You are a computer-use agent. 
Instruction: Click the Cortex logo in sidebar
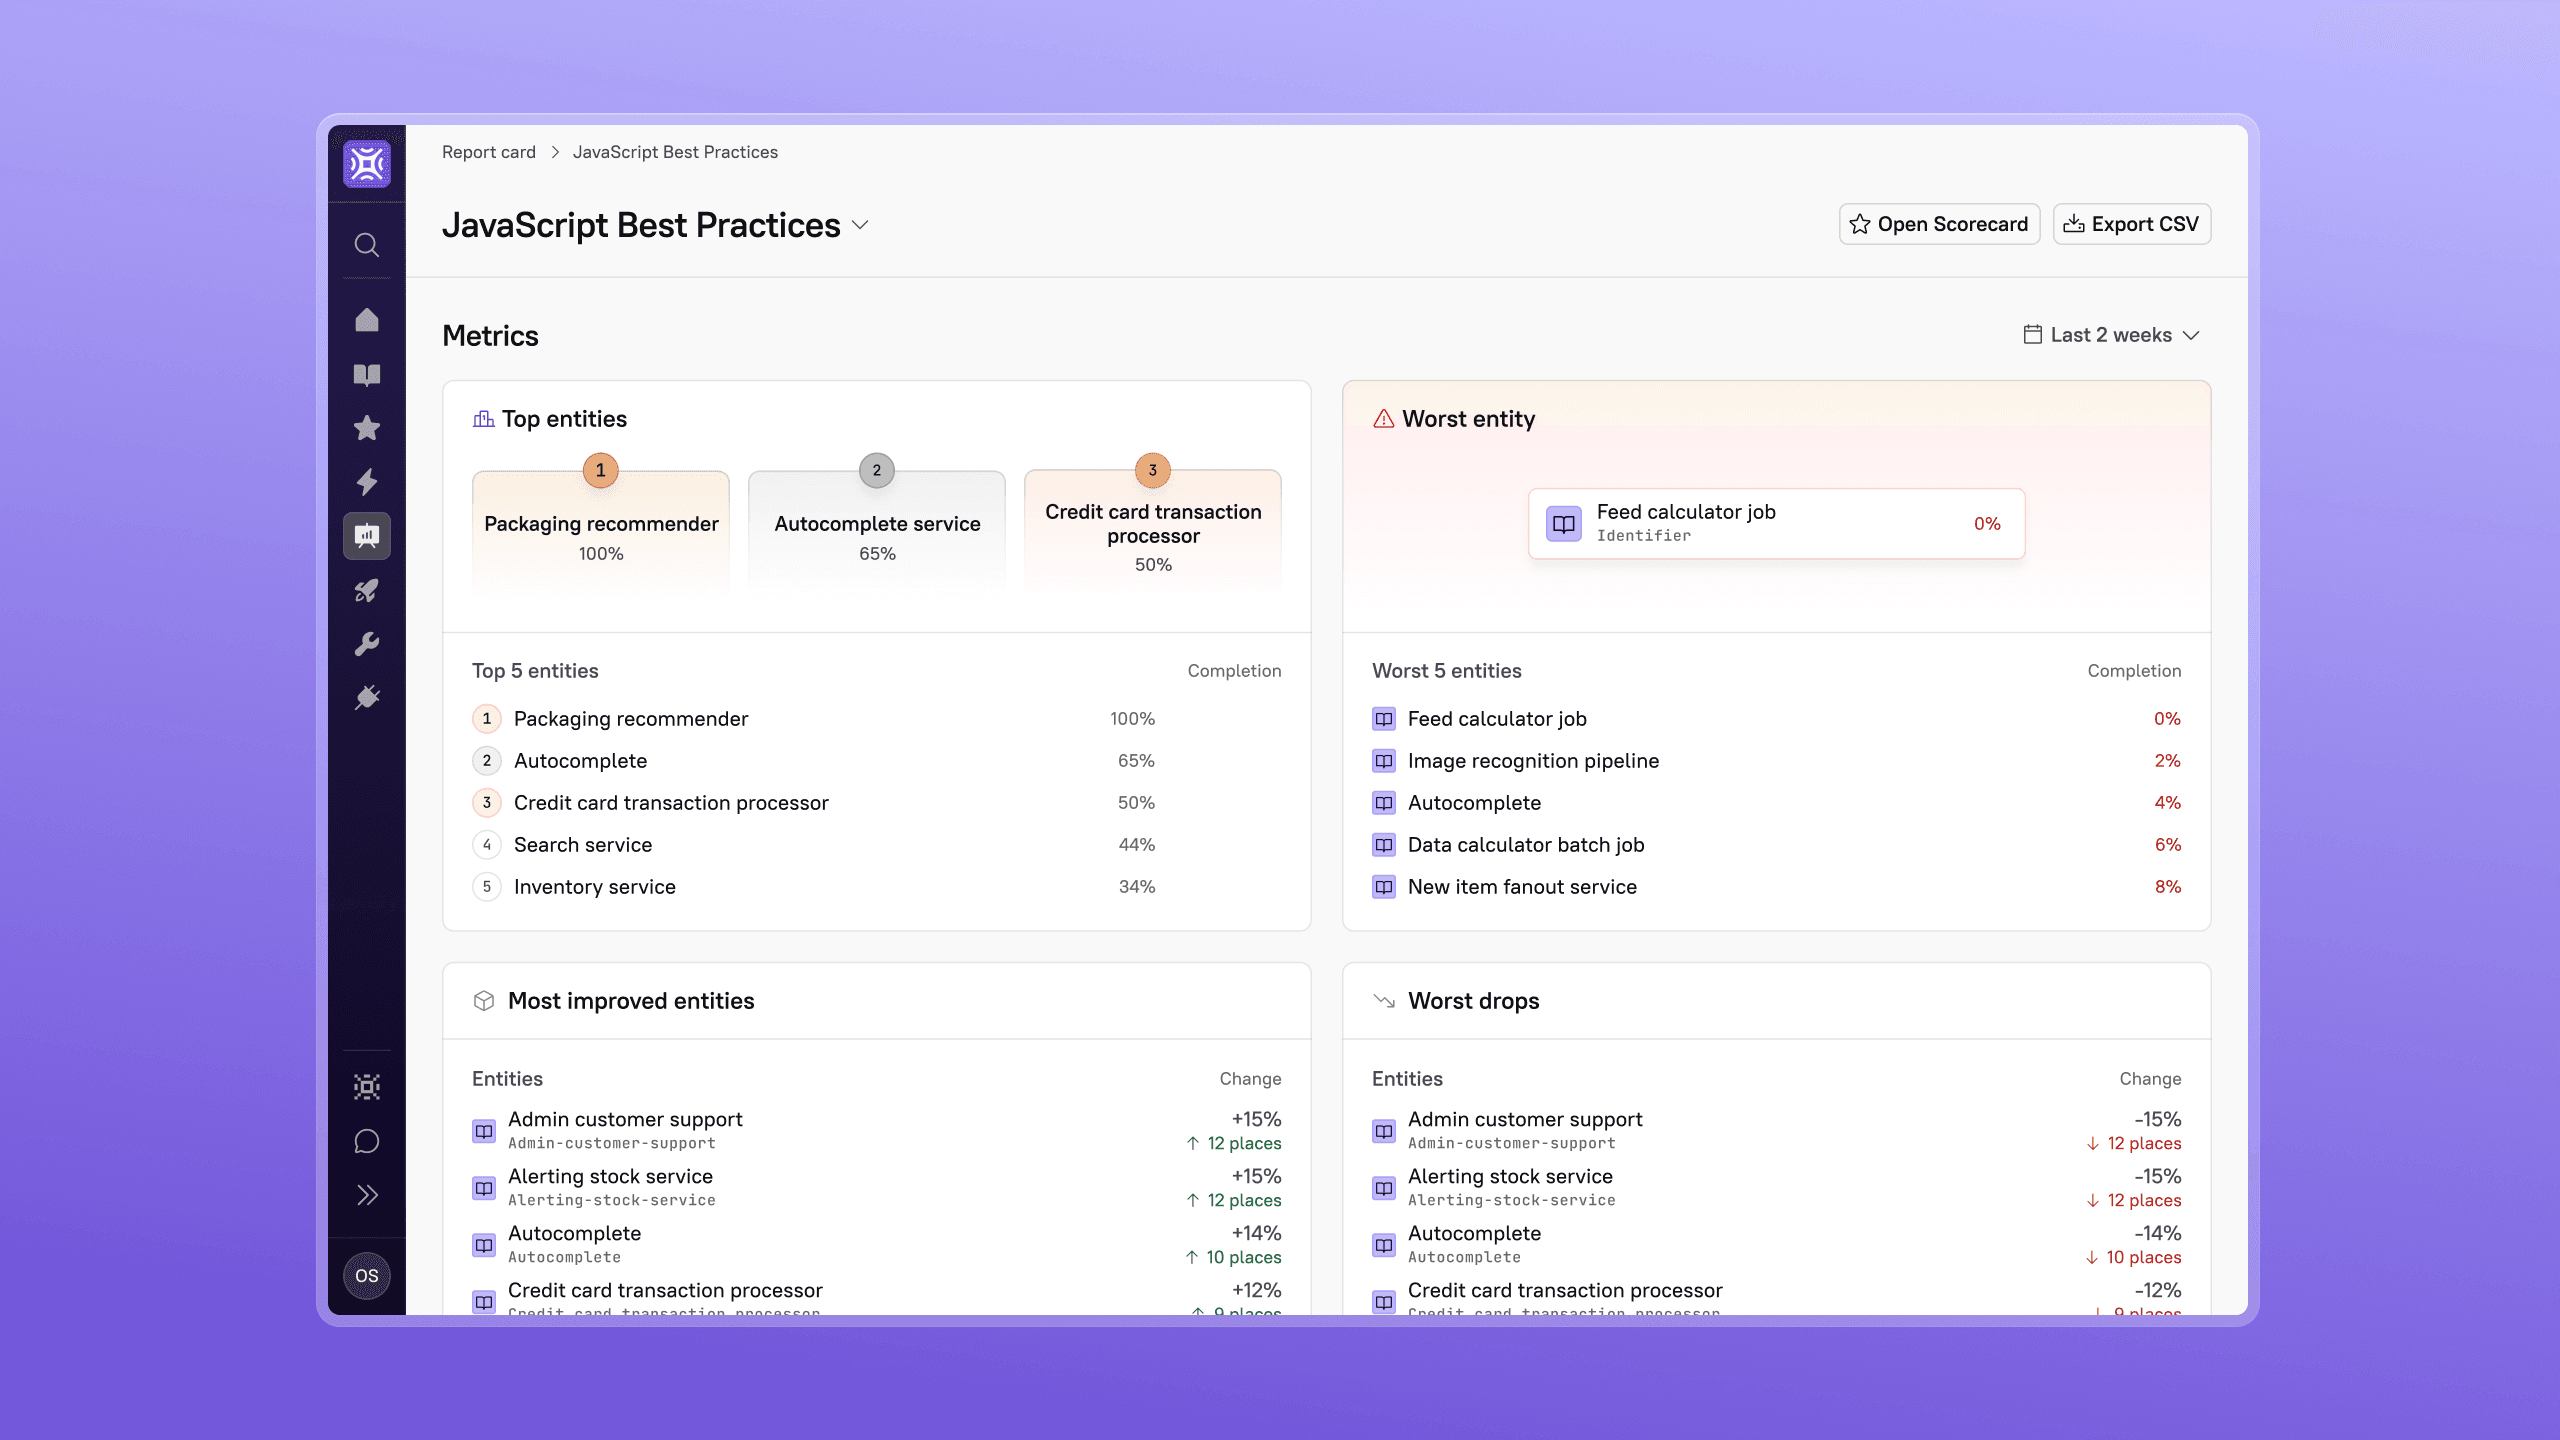(x=367, y=164)
